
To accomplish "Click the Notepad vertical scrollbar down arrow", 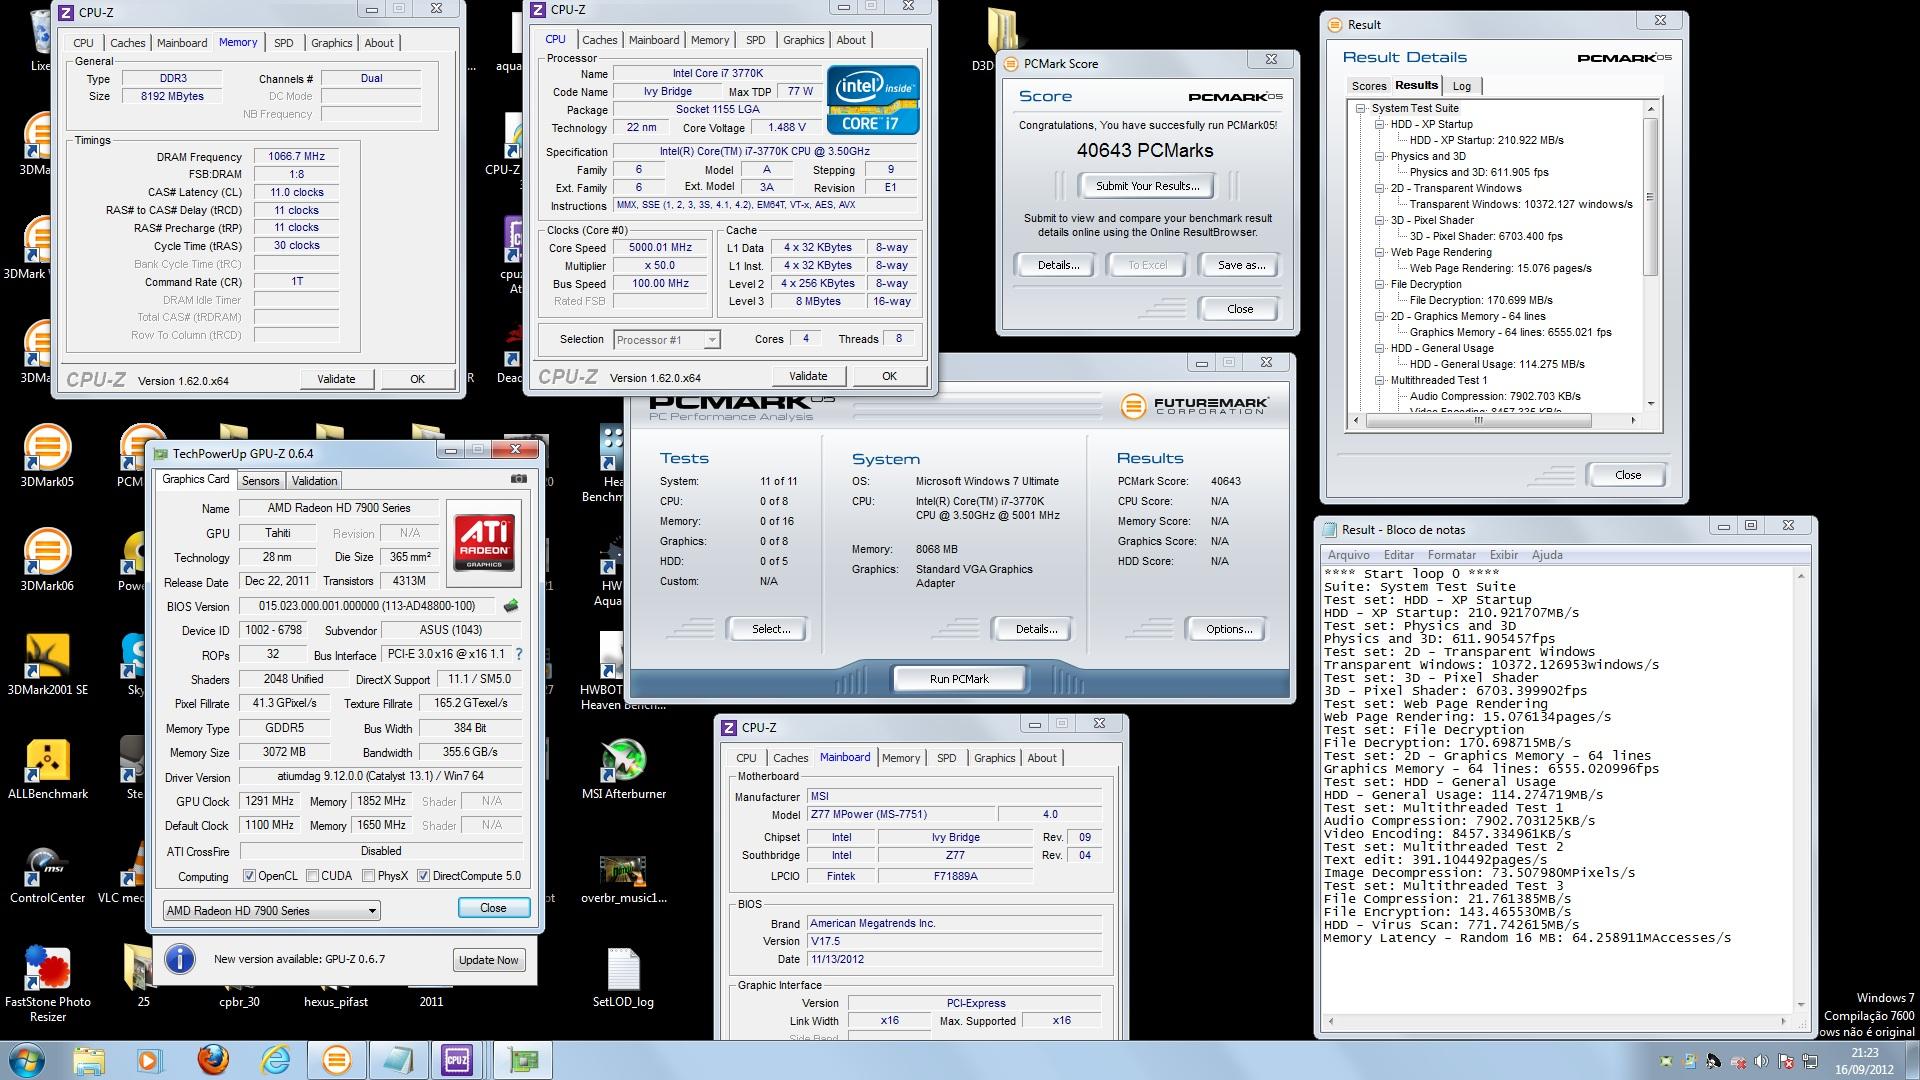I will pos(1801,1005).
